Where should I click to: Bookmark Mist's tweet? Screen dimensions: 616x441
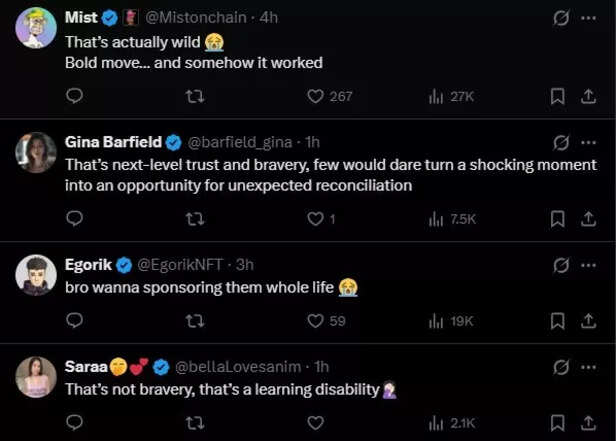[558, 96]
